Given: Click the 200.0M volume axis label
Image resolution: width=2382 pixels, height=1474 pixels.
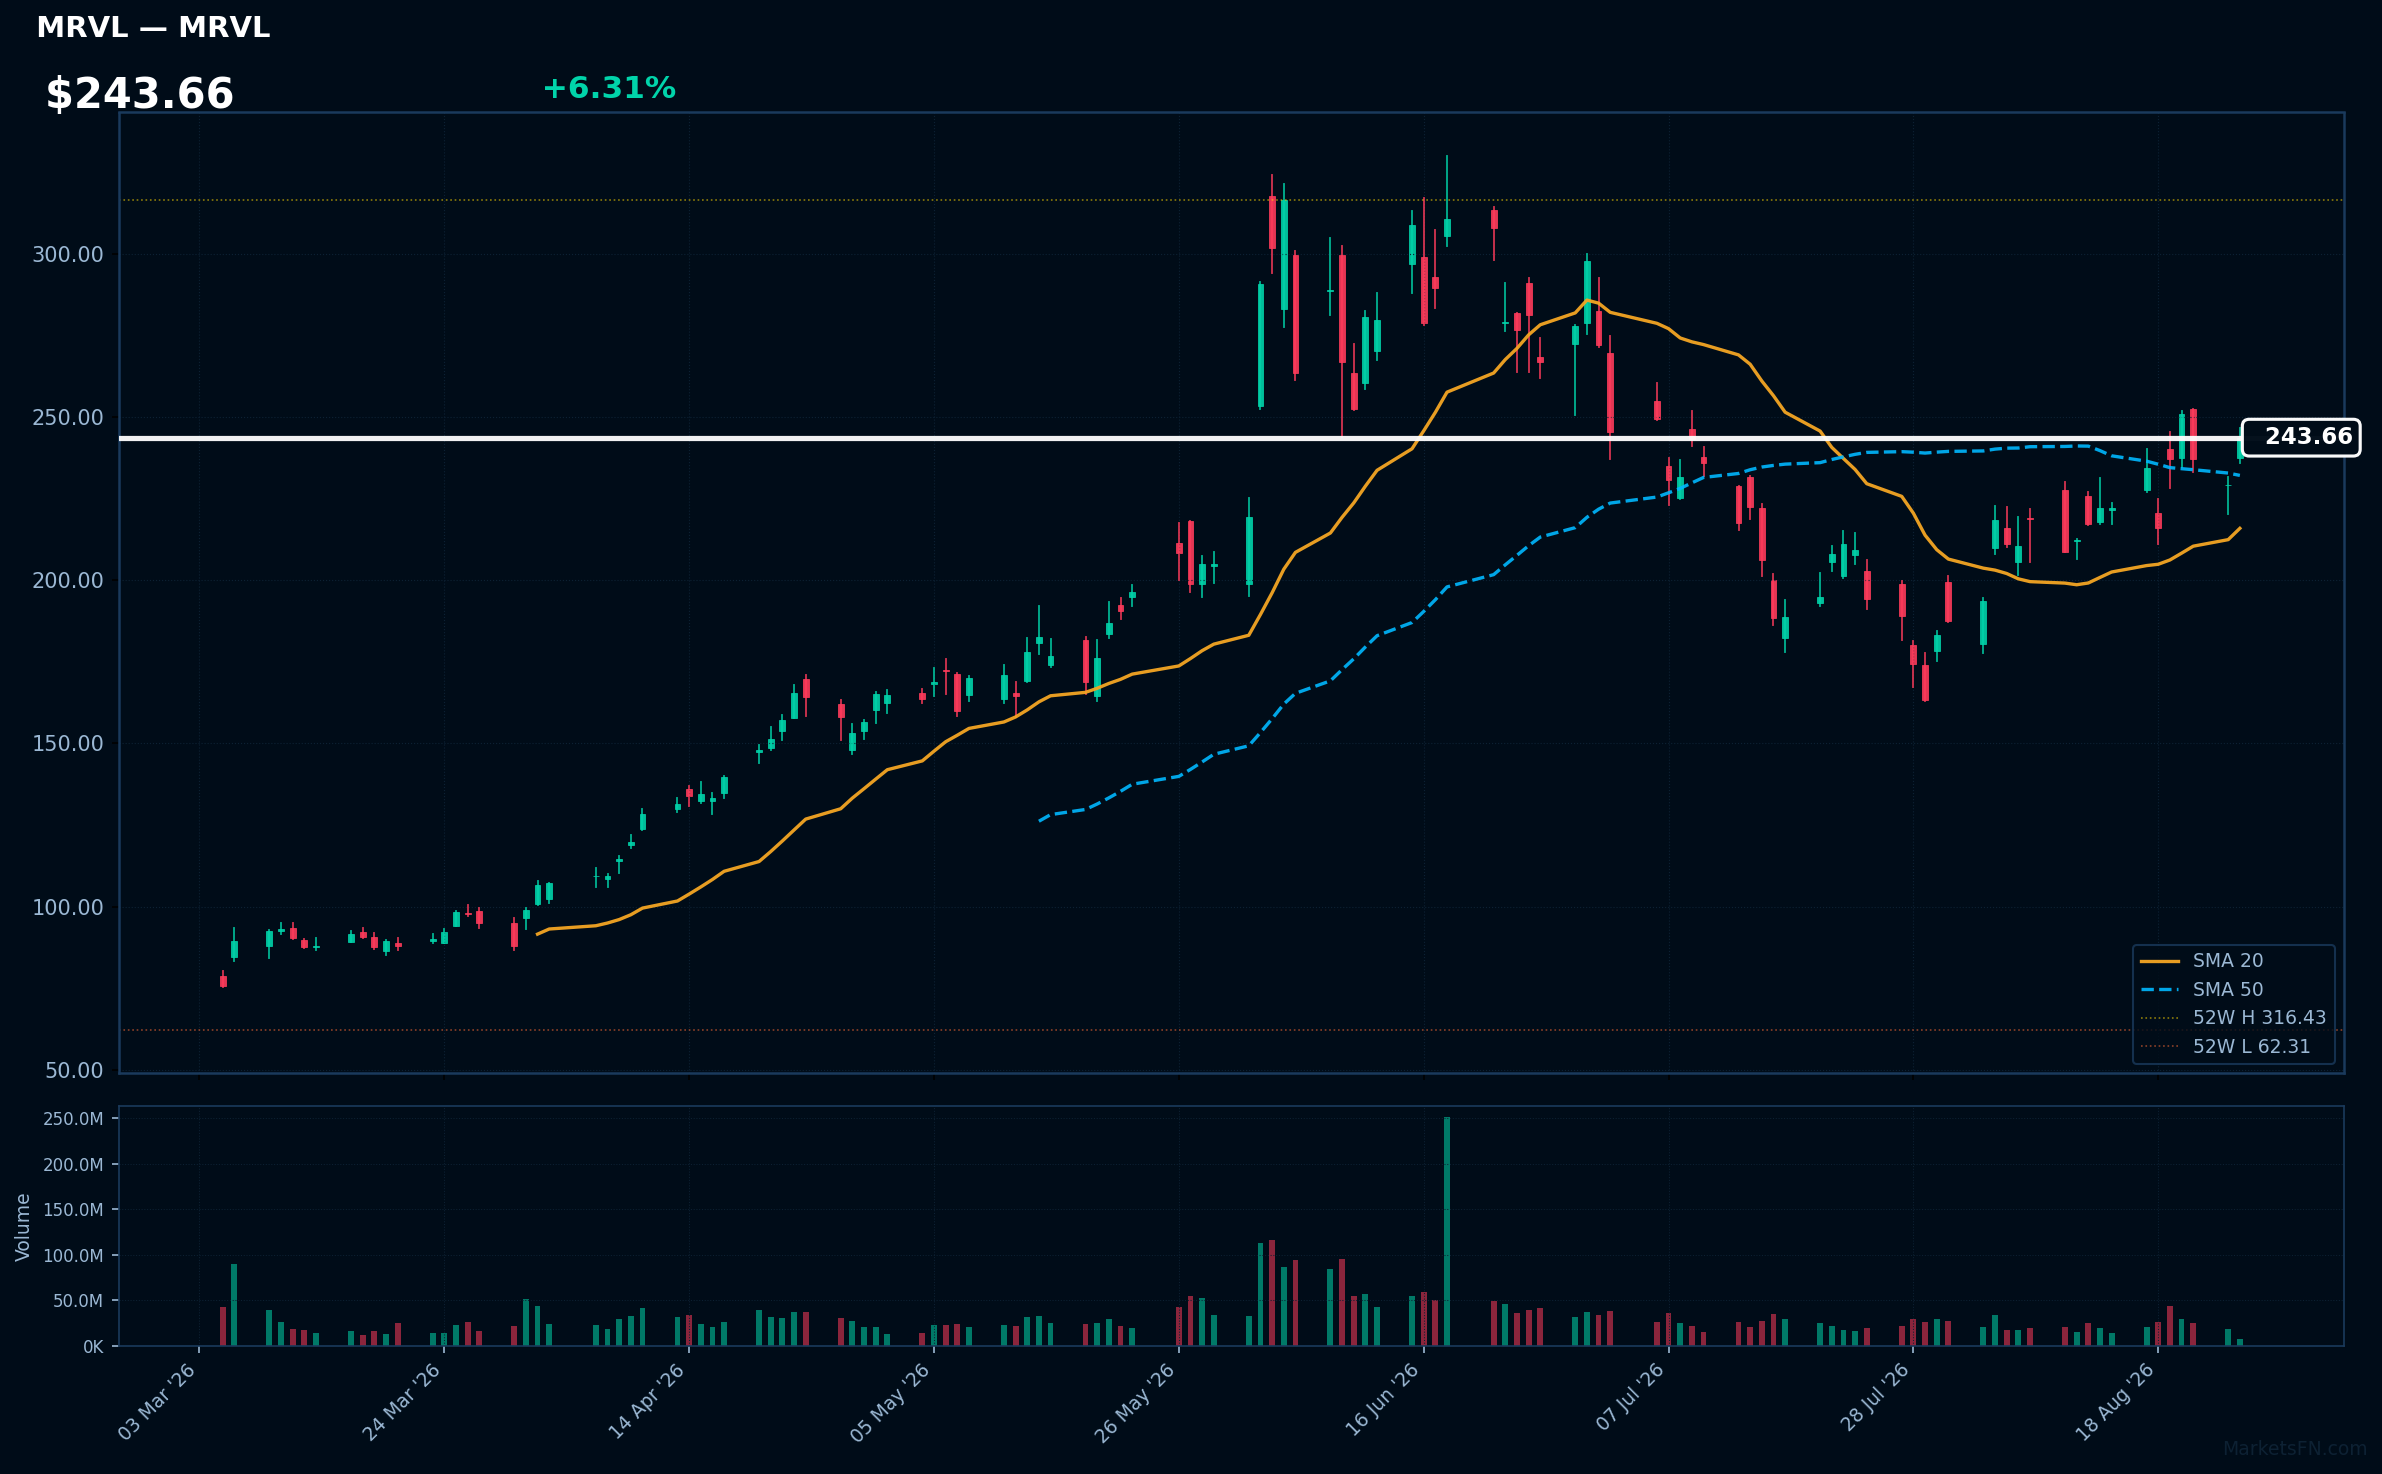Looking at the screenshot, I should point(73,1165).
